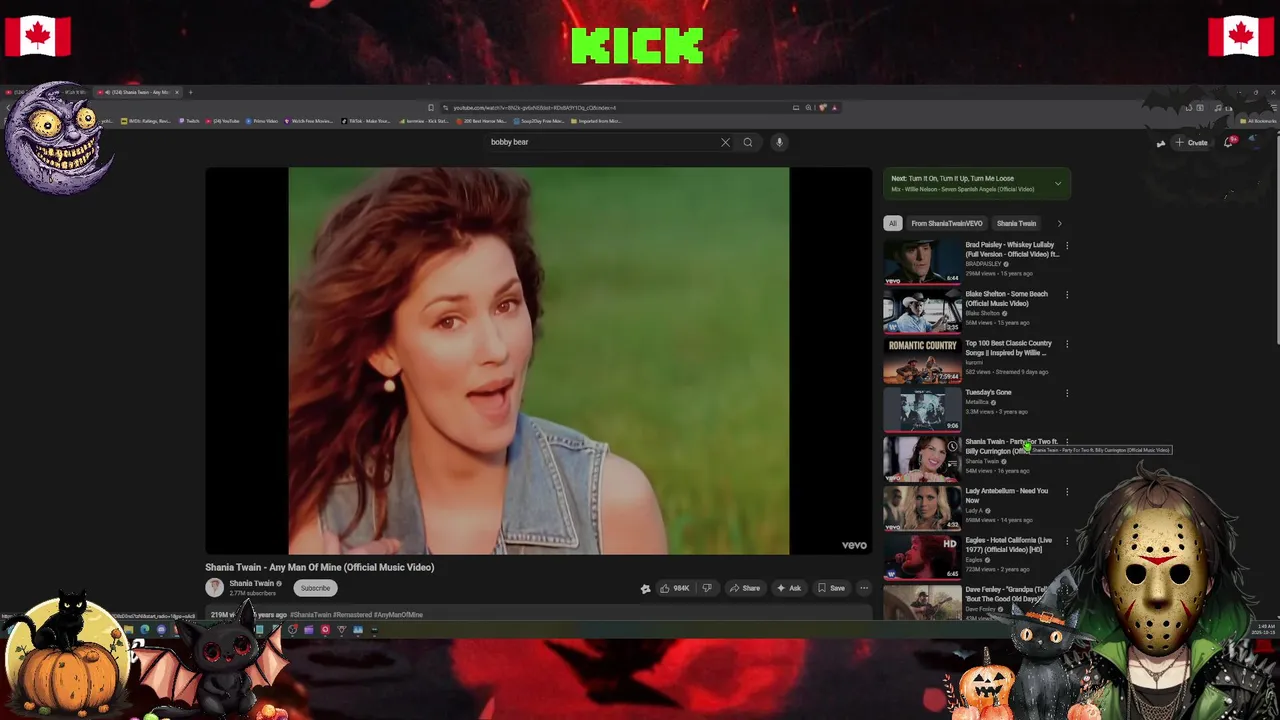Viewport: 1280px width, 720px height.
Task: Click the sparkle remix icon left of like
Action: (x=645, y=588)
